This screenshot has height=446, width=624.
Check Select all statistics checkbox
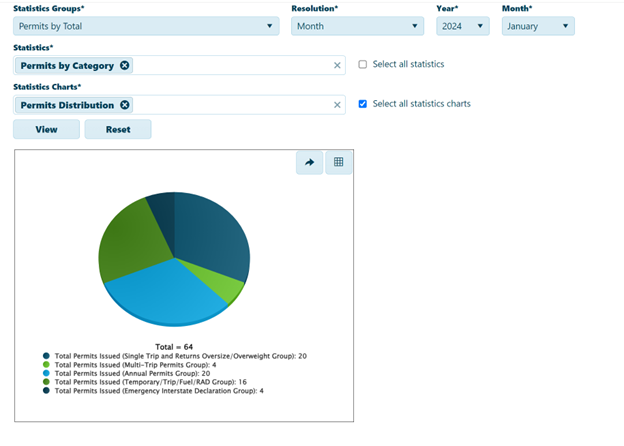click(363, 64)
